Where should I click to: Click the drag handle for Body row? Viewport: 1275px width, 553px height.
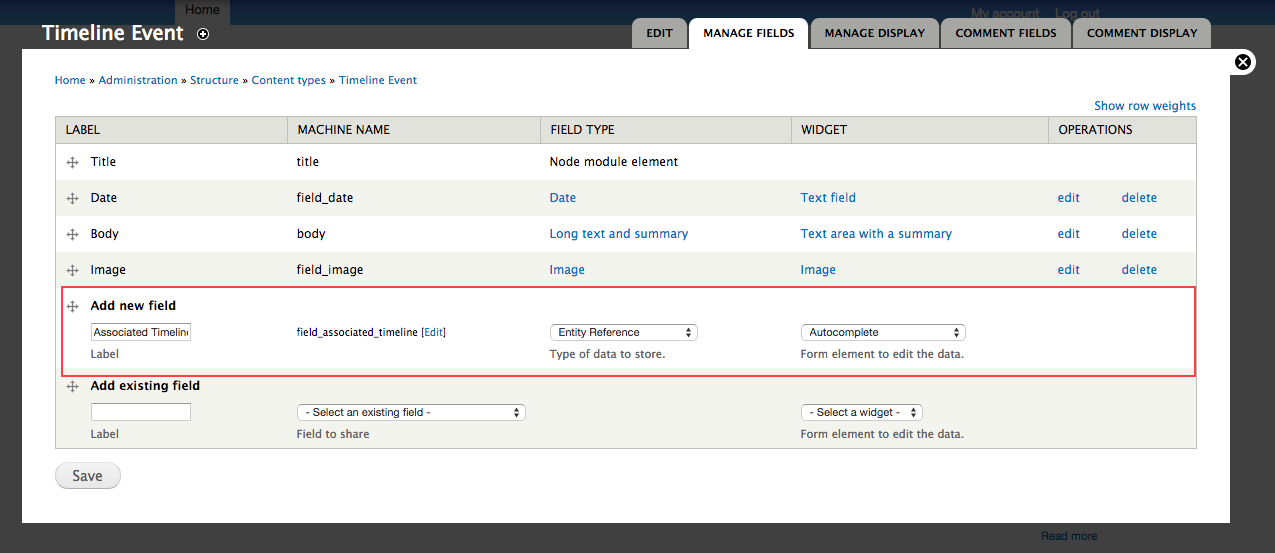(x=72, y=234)
